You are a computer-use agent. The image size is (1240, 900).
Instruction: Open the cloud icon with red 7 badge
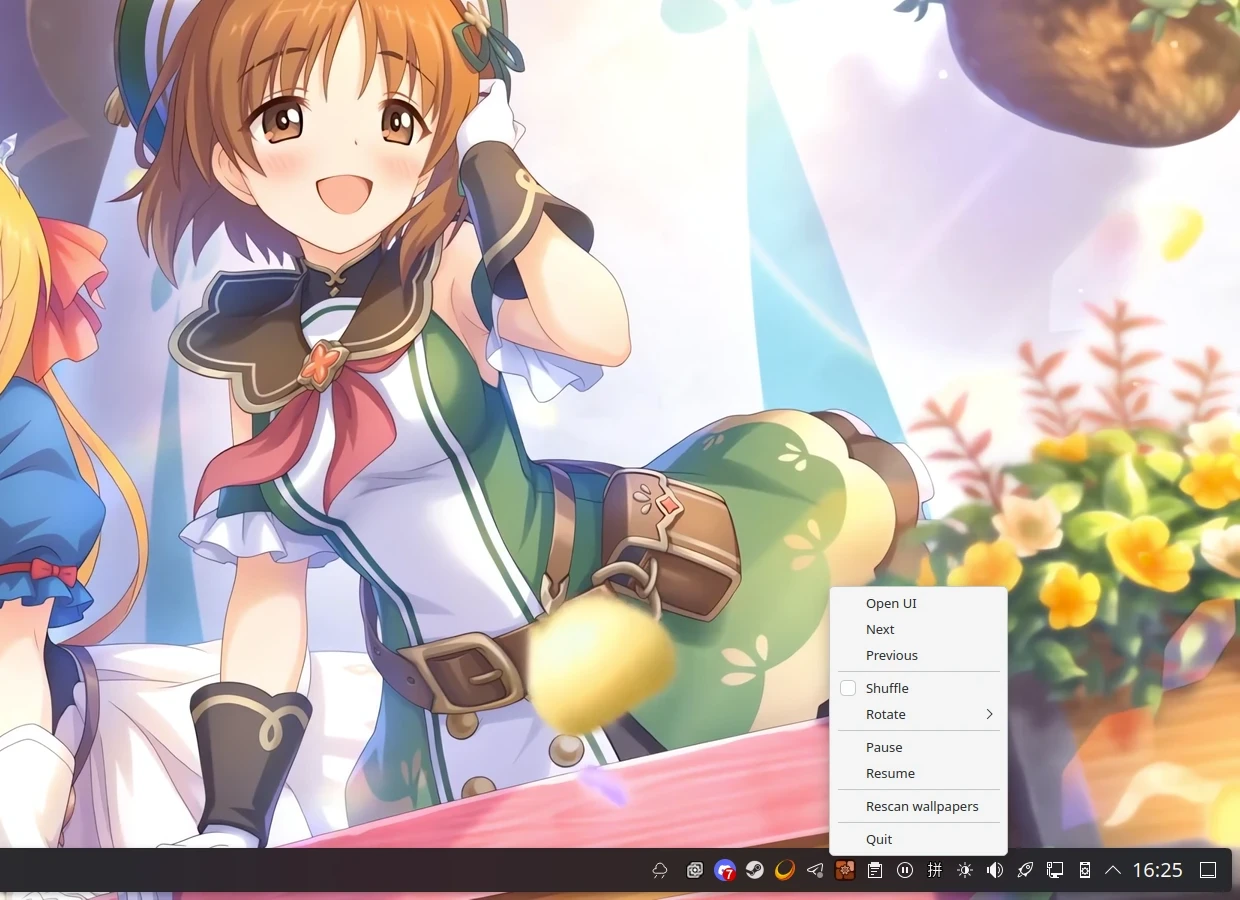(x=725, y=871)
